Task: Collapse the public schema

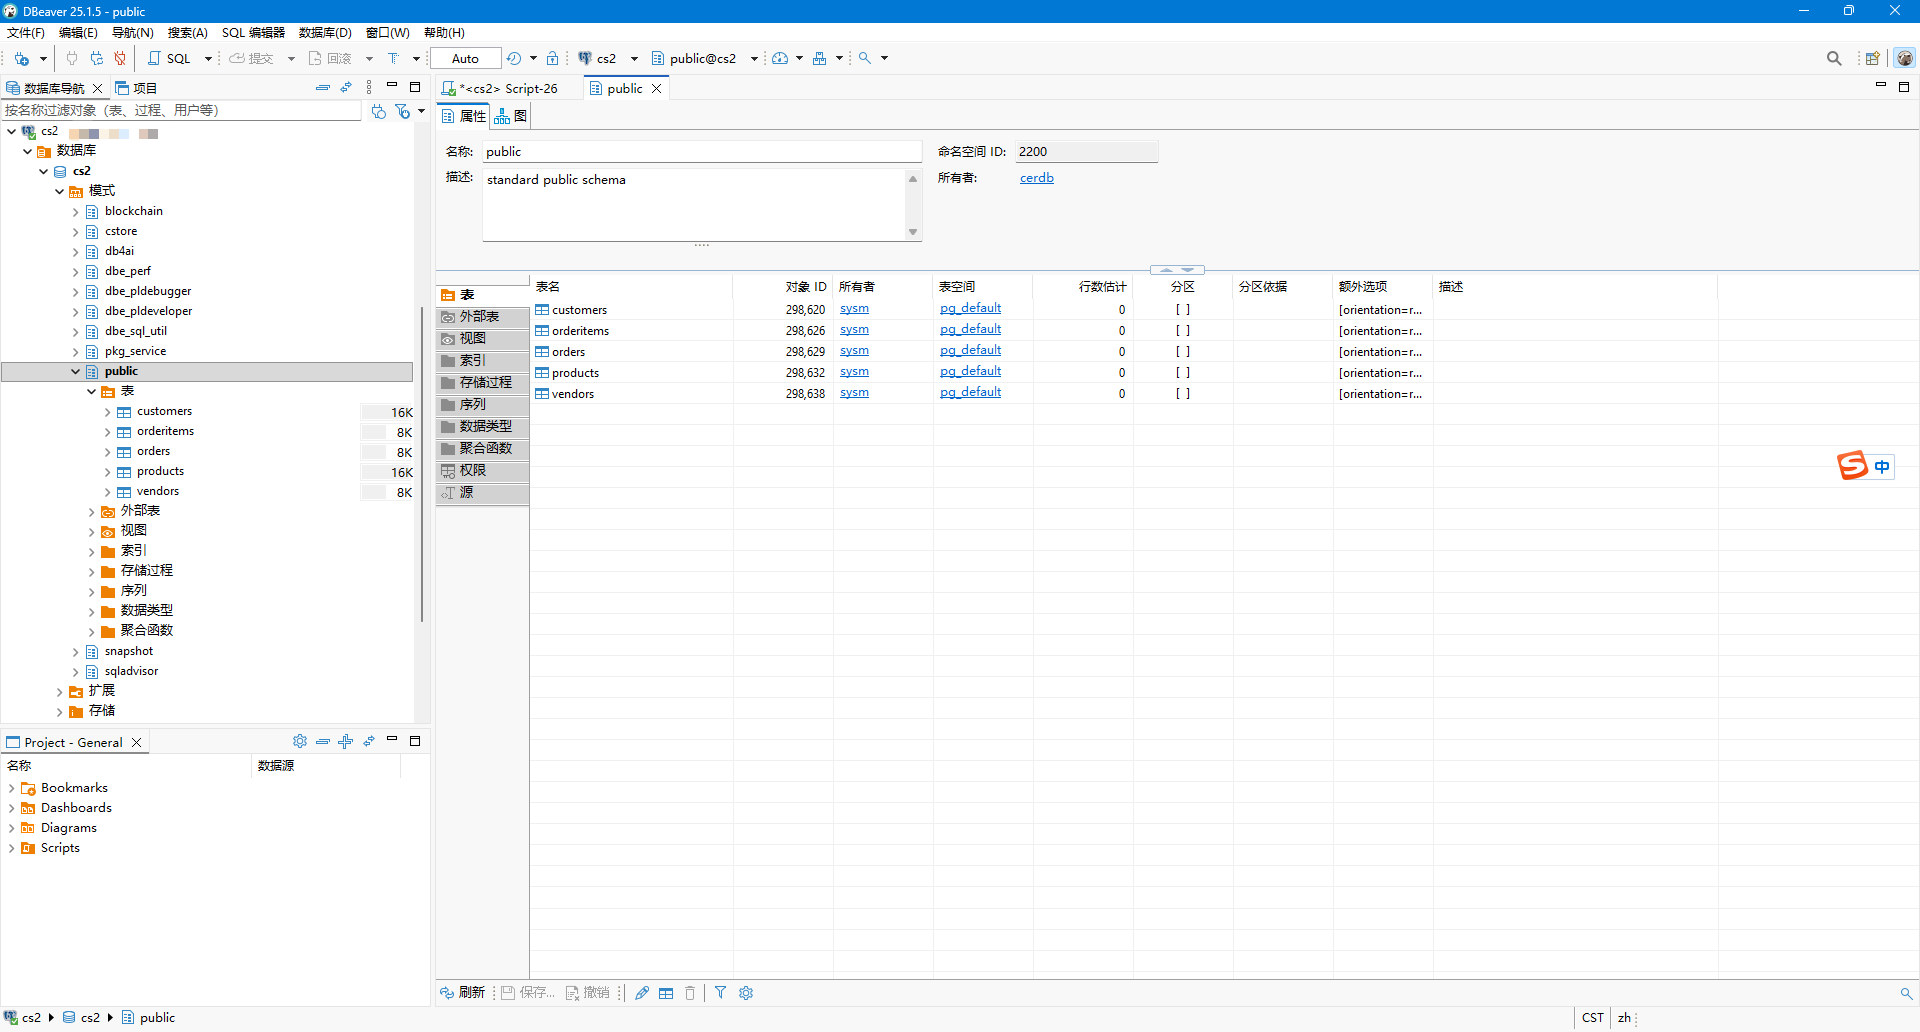Action: click(x=75, y=371)
